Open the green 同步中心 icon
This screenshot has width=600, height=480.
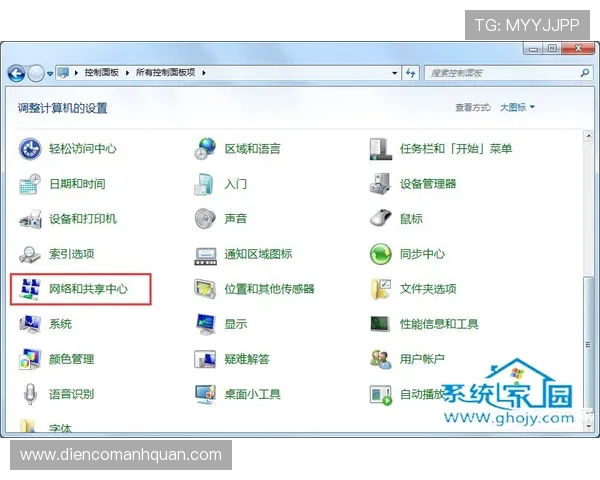tap(381, 254)
